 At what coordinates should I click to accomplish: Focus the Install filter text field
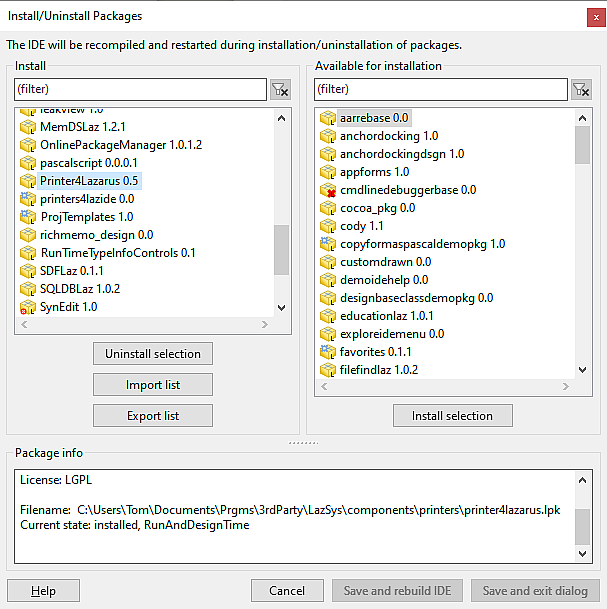[140, 90]
